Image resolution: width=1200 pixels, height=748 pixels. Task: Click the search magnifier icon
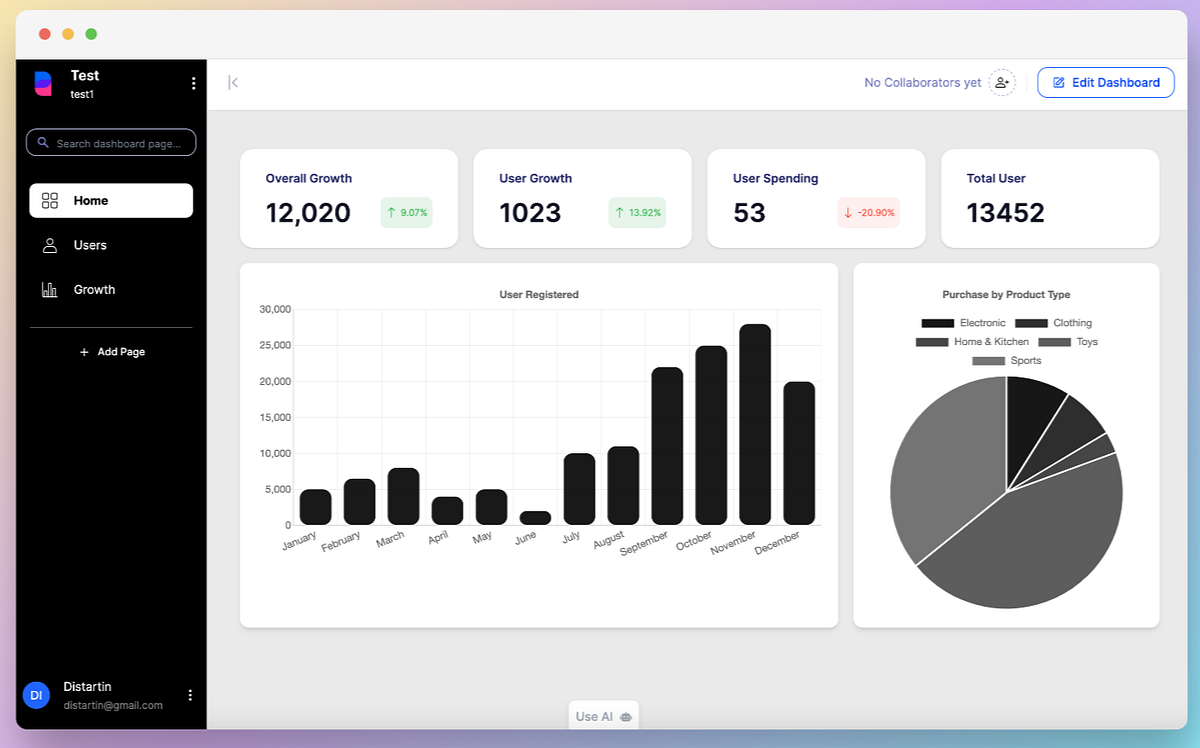click(x=42, y=142)
